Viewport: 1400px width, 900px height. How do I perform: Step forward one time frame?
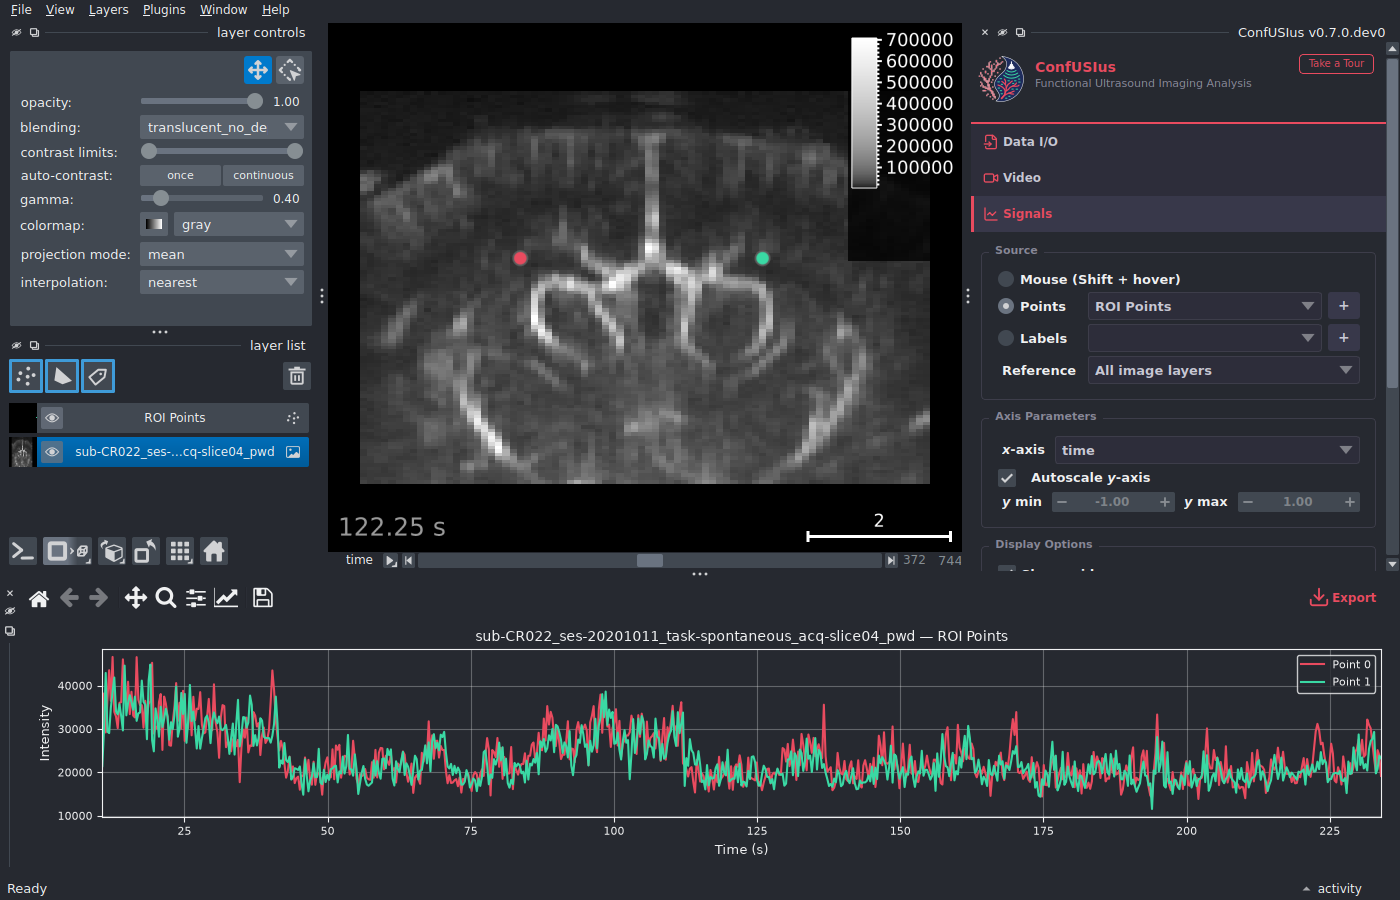(x=891, y=561)
